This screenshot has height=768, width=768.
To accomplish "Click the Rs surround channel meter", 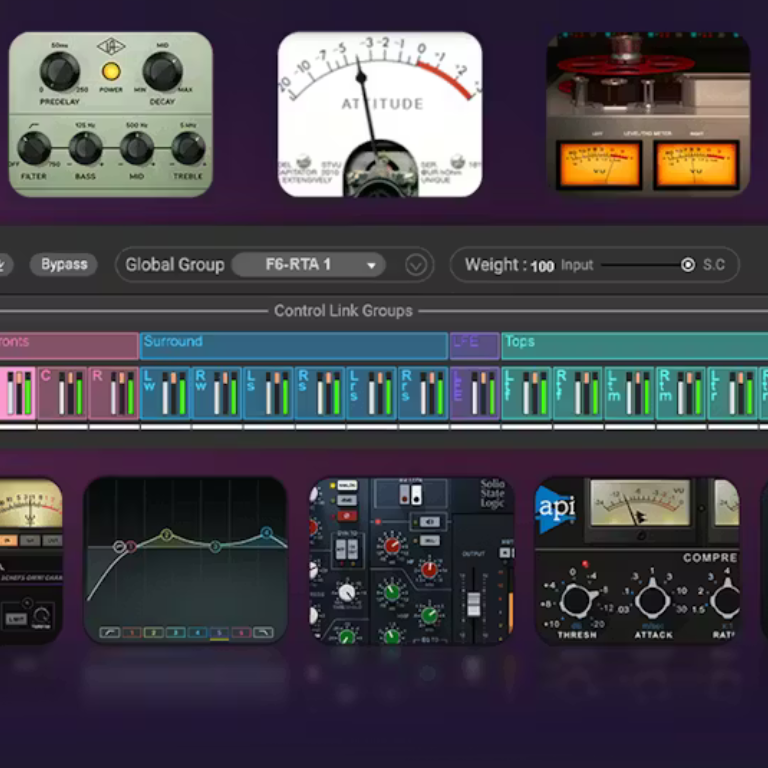I will pyautogui.click(x=319, y=392).
